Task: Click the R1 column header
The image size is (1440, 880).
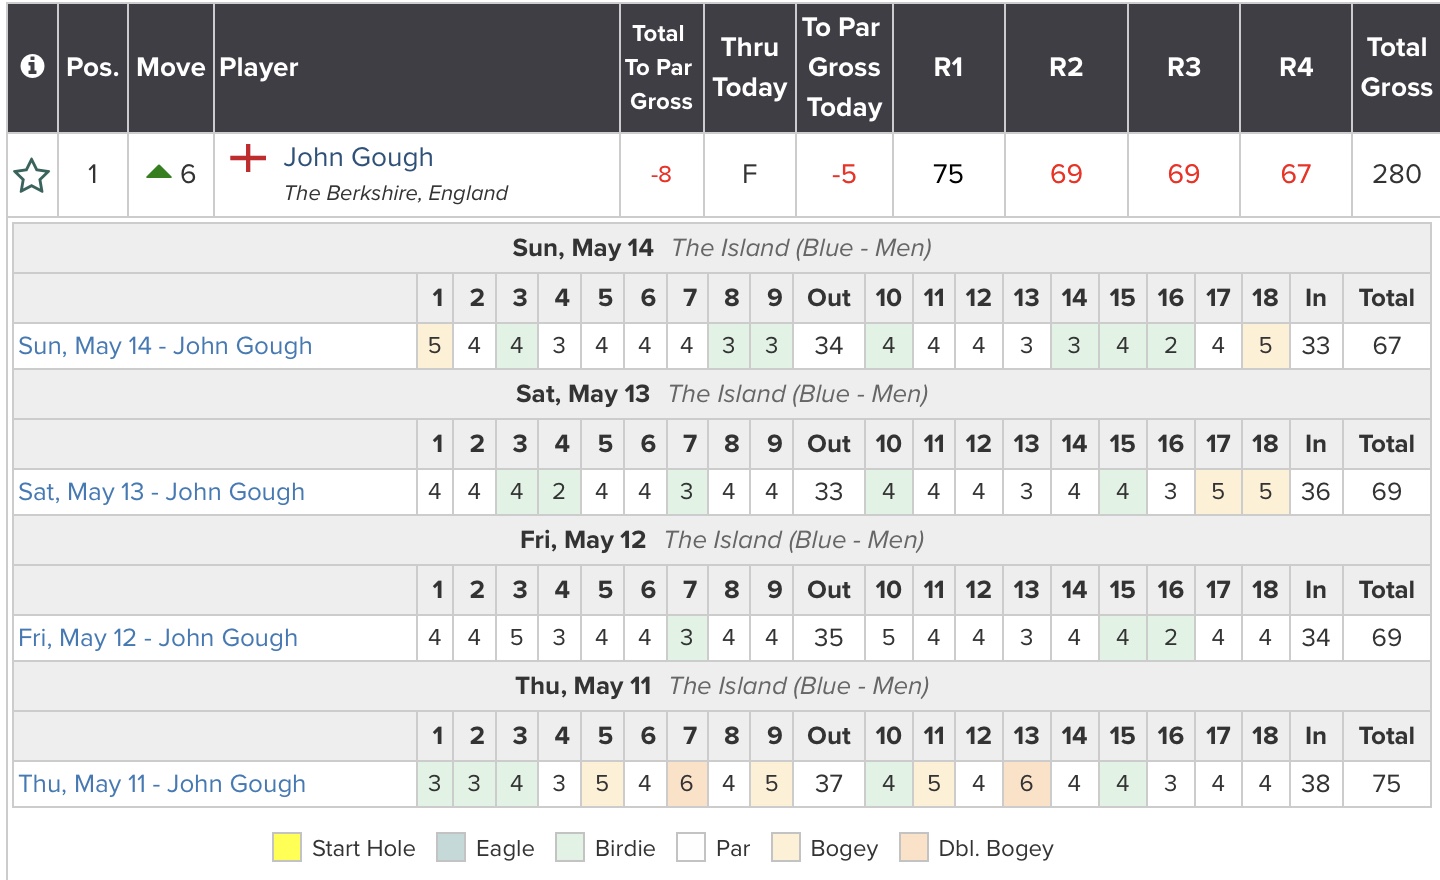Action: coord(948,67)
